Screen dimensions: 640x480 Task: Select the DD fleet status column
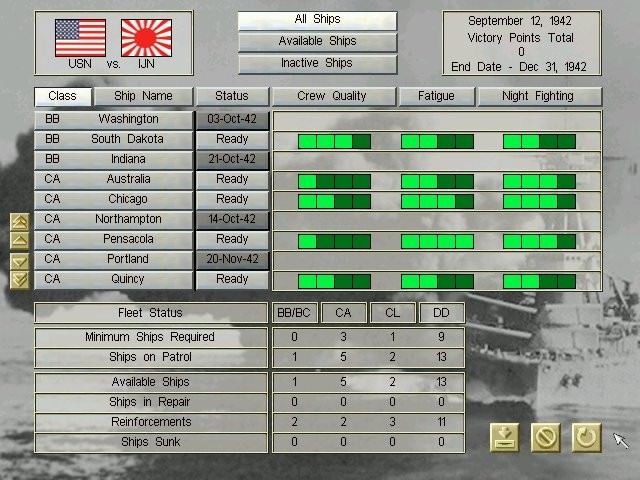coord(441,313)
